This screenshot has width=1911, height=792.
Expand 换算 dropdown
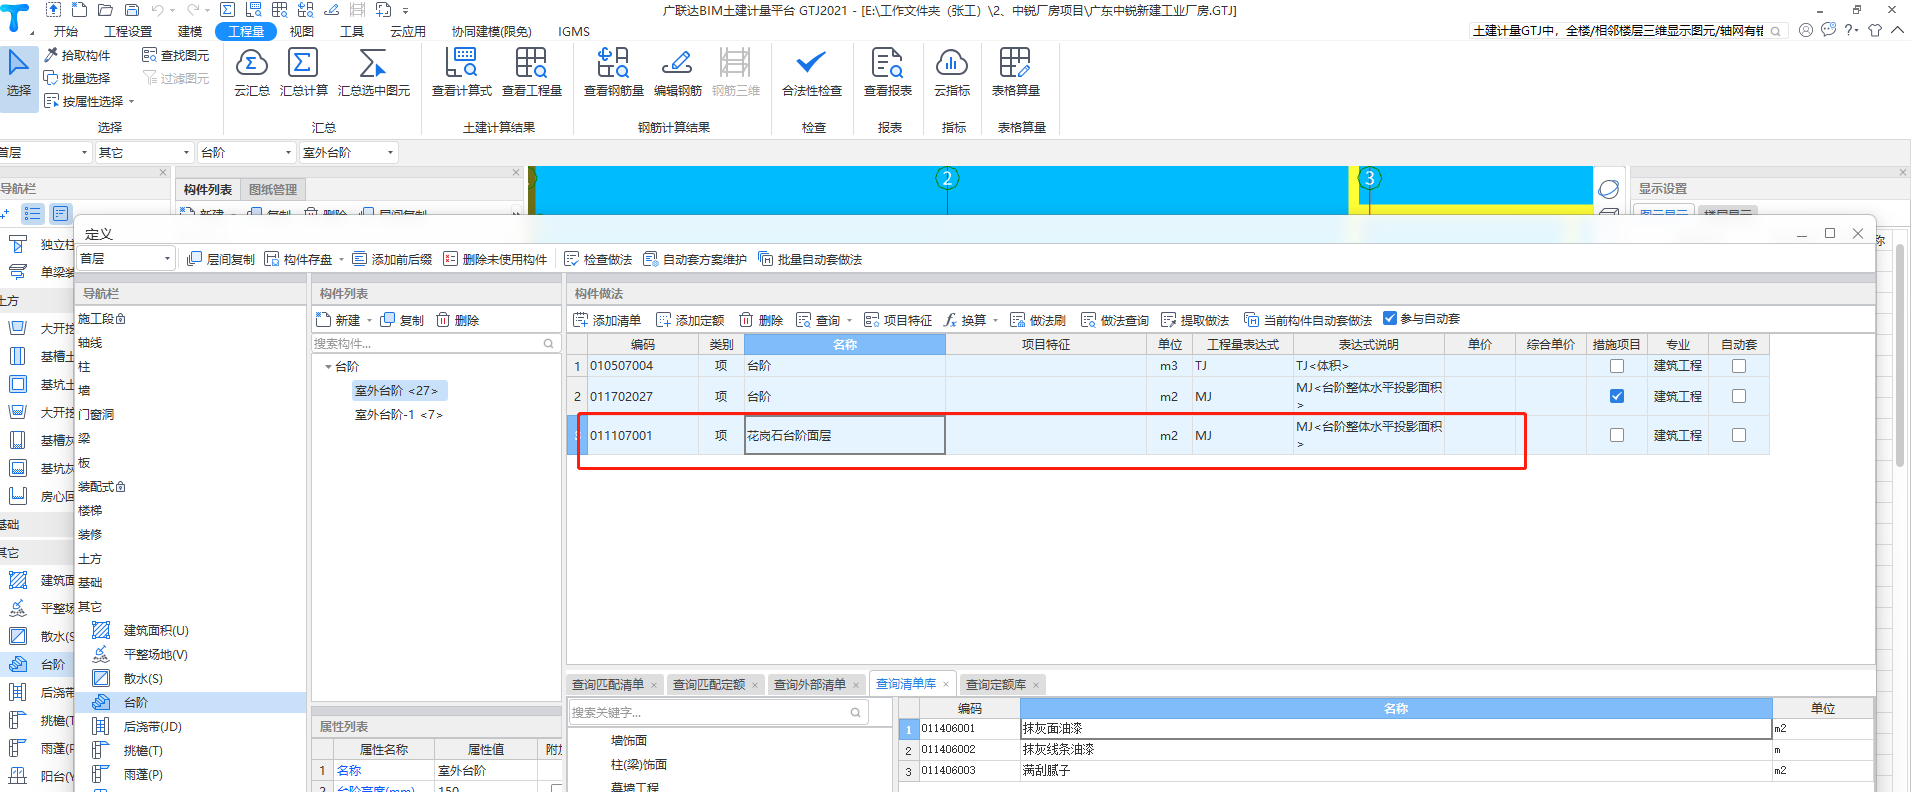coord(995,321)
